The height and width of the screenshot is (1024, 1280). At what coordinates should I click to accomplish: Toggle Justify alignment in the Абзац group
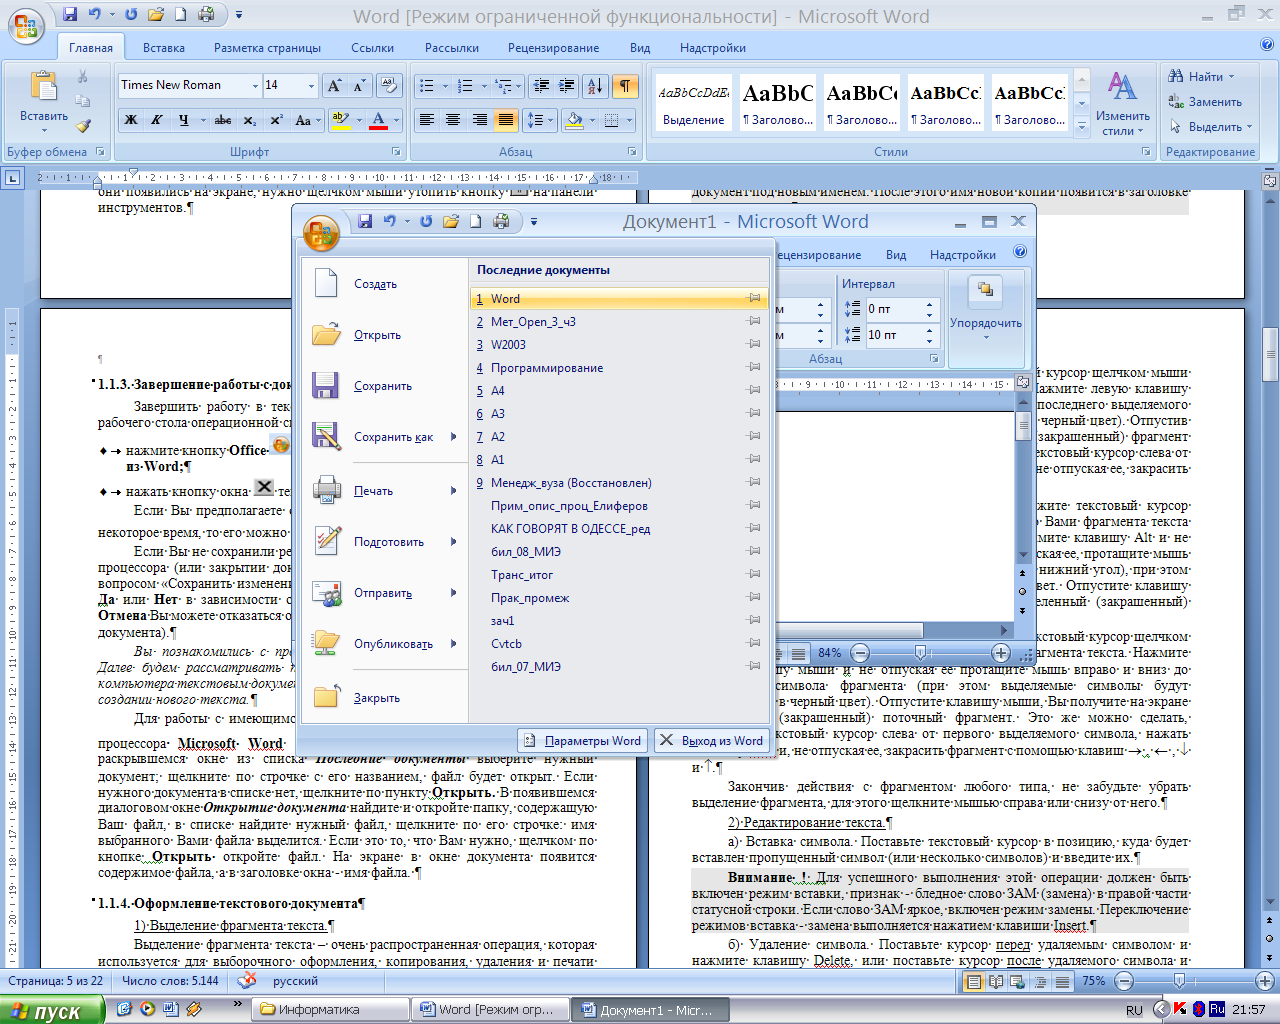(x=506, y=120)
